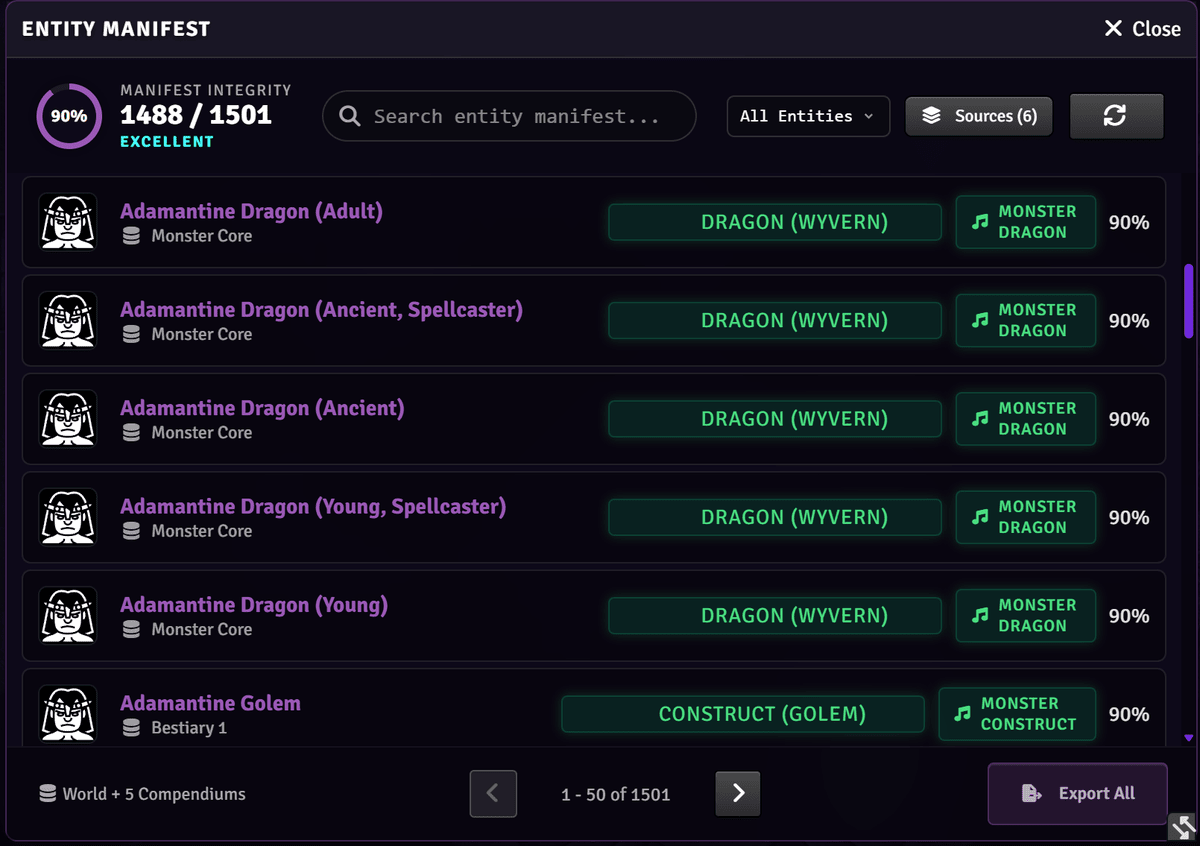Click the refresh manifest icon button
The width and height of the screenshot is (1200, 846).
[x=1116, y=116]
